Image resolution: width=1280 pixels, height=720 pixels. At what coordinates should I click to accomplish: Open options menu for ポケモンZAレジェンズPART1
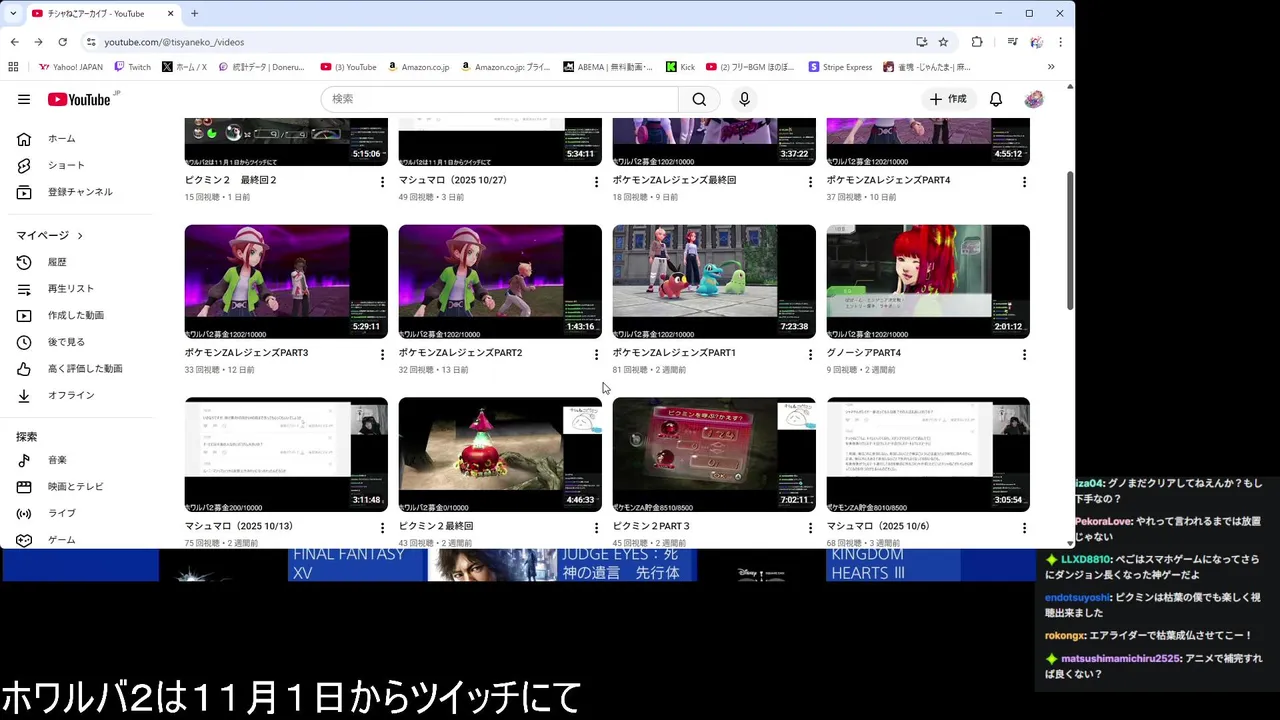click(810, 355)
